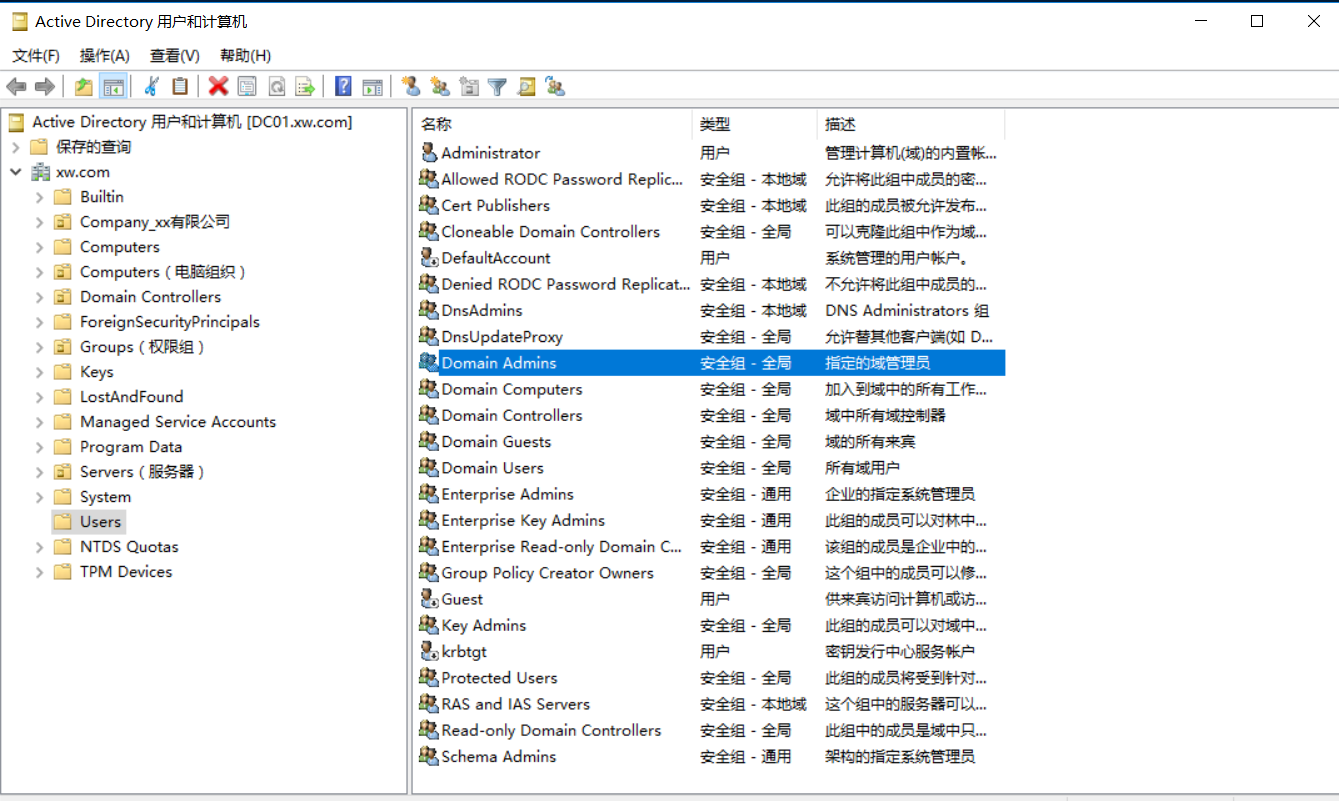This screenshot has height=801, width=1339.
Task: Select the DnsUpdateProxy entry
Action: [x=502, y=337]
